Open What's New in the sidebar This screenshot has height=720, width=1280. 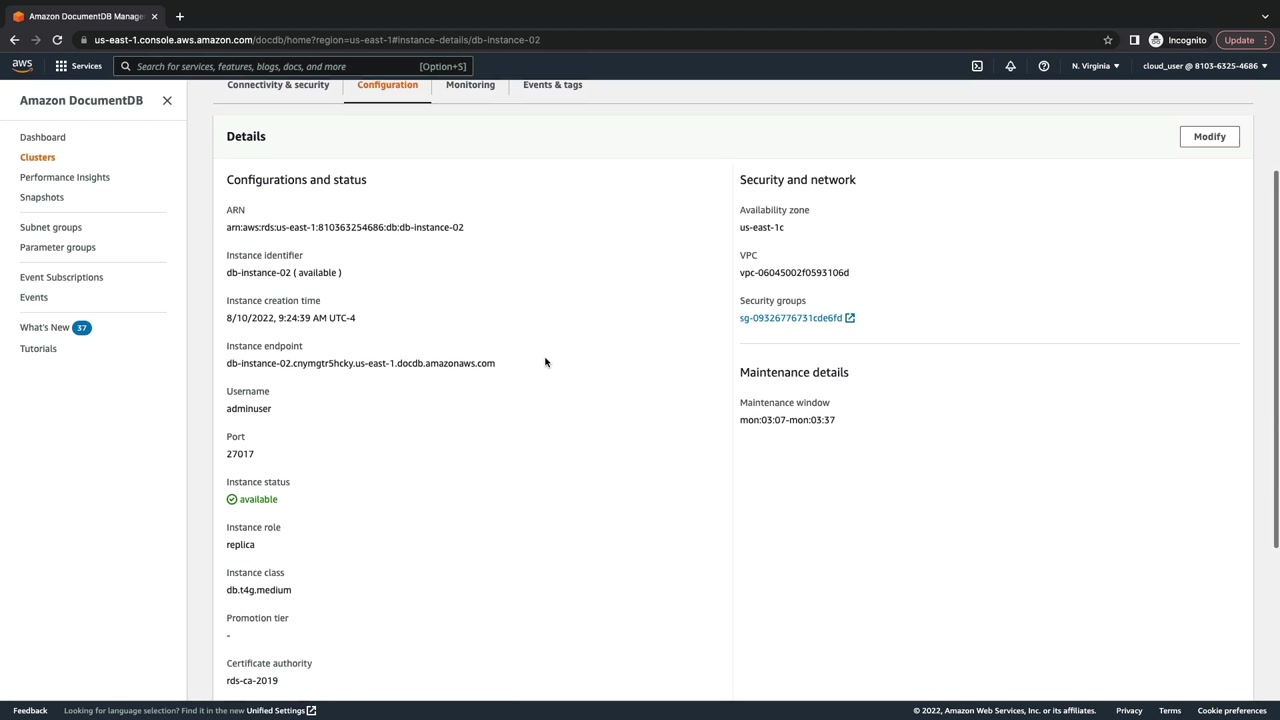click(45, 327)
